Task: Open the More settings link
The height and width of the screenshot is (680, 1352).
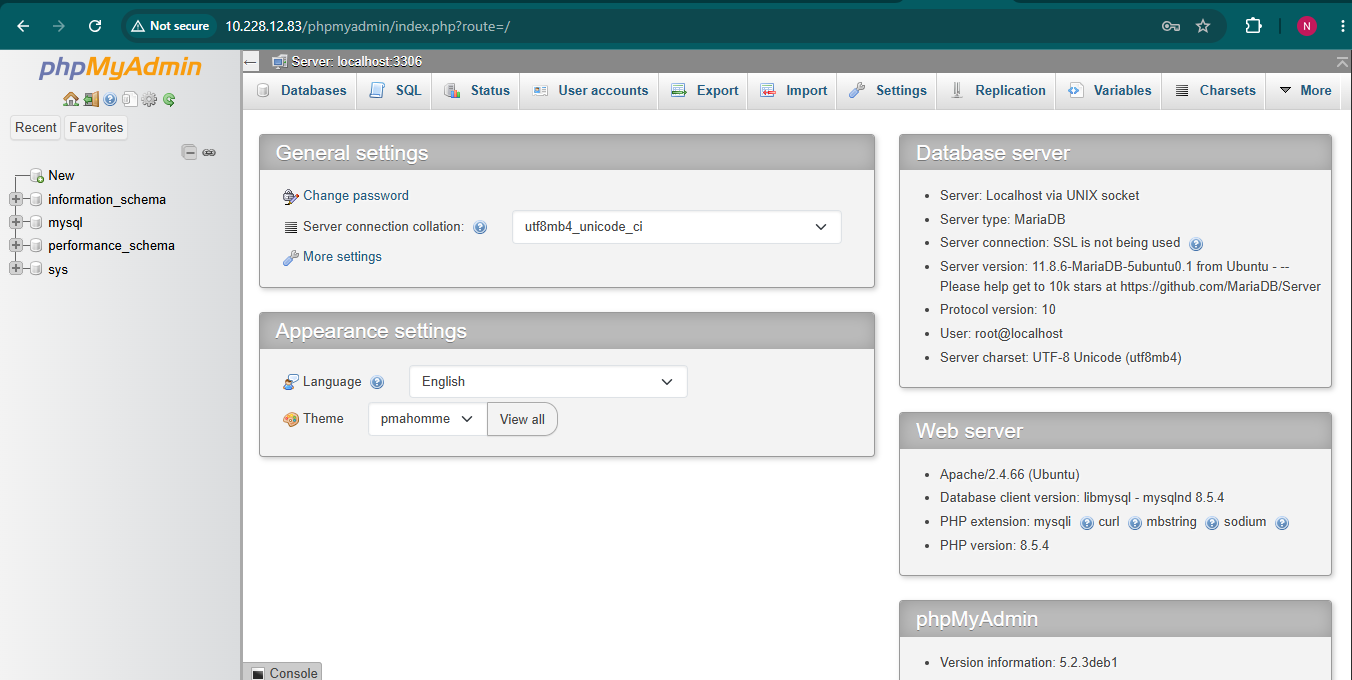Action: click(x=342, y=257)
